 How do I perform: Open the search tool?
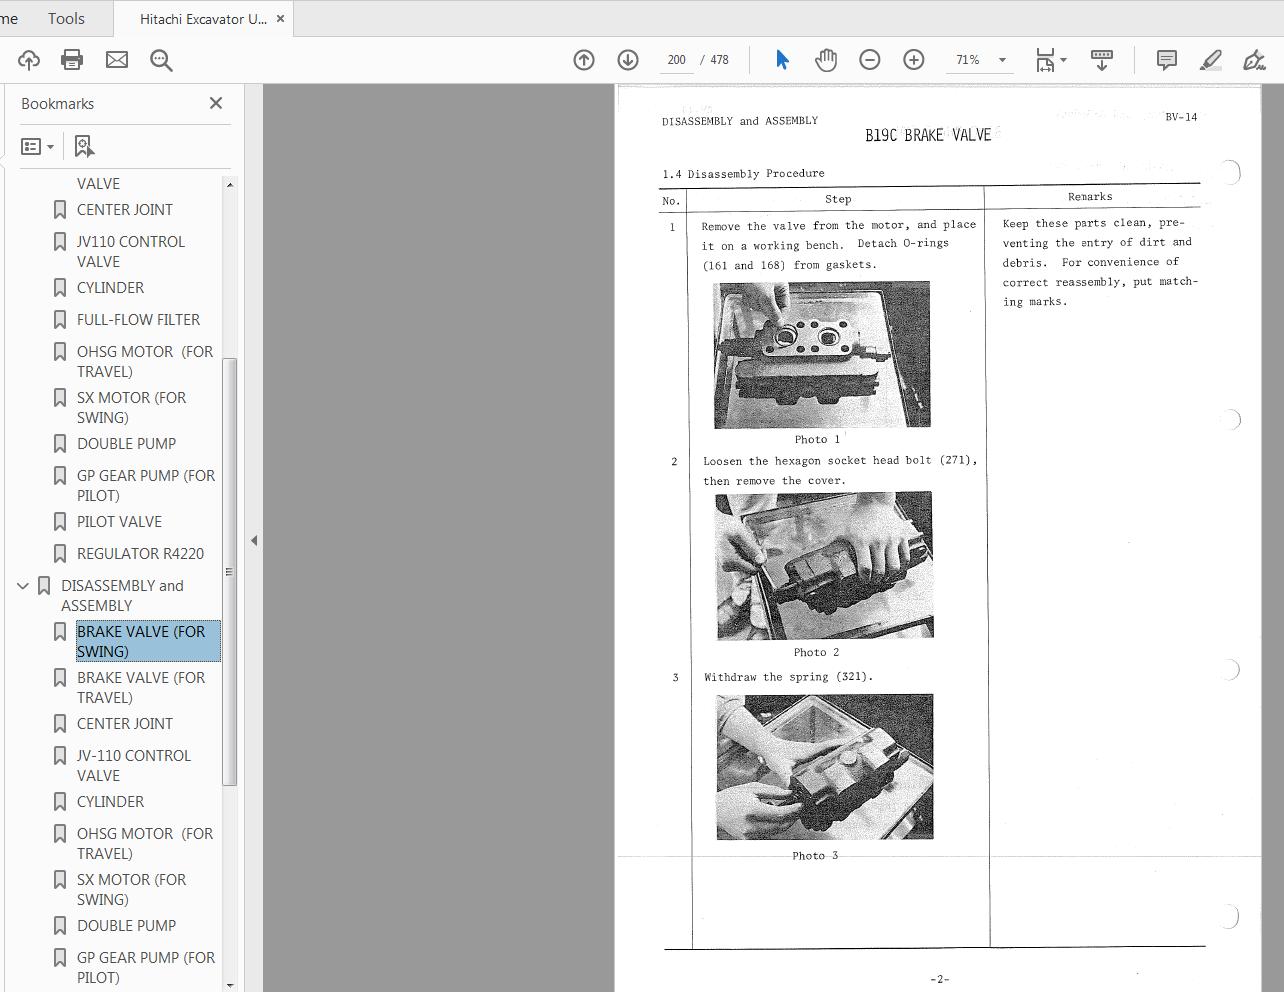click(161, 60)
